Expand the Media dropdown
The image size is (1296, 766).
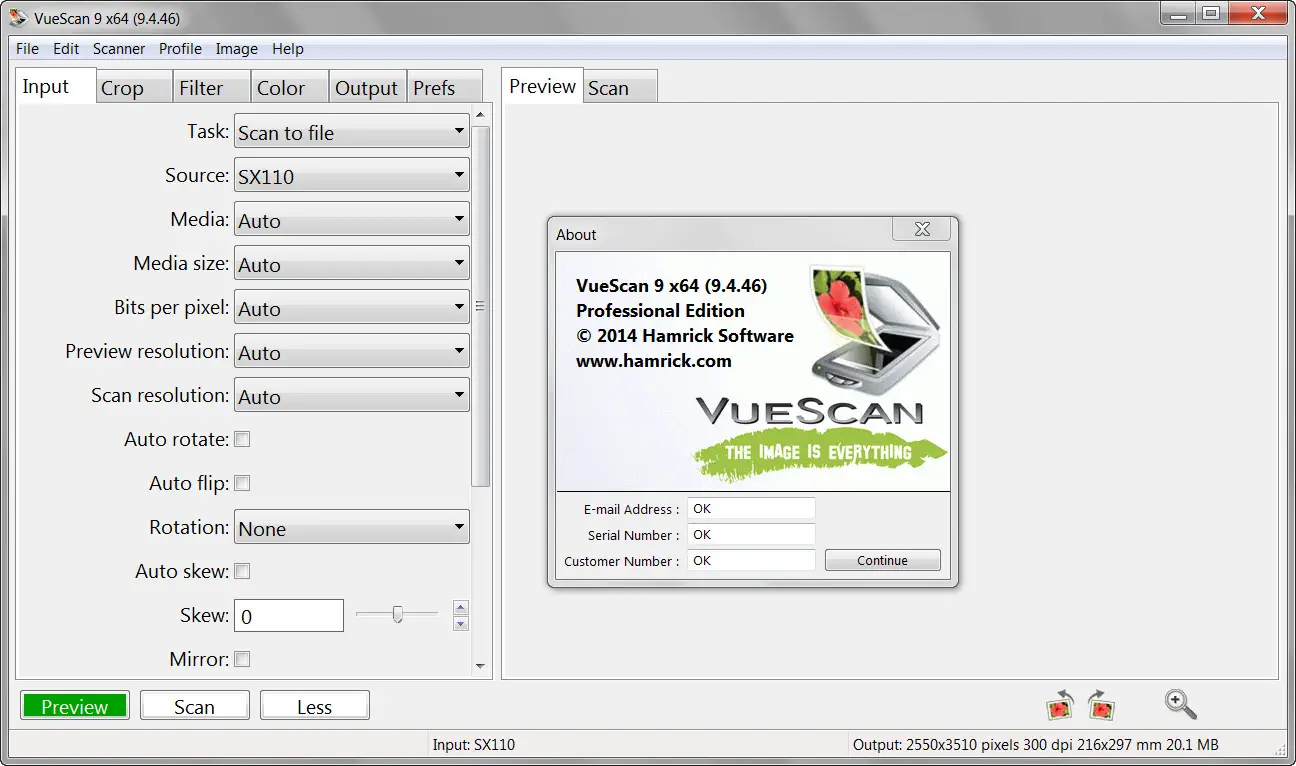(x=352, y=220)
